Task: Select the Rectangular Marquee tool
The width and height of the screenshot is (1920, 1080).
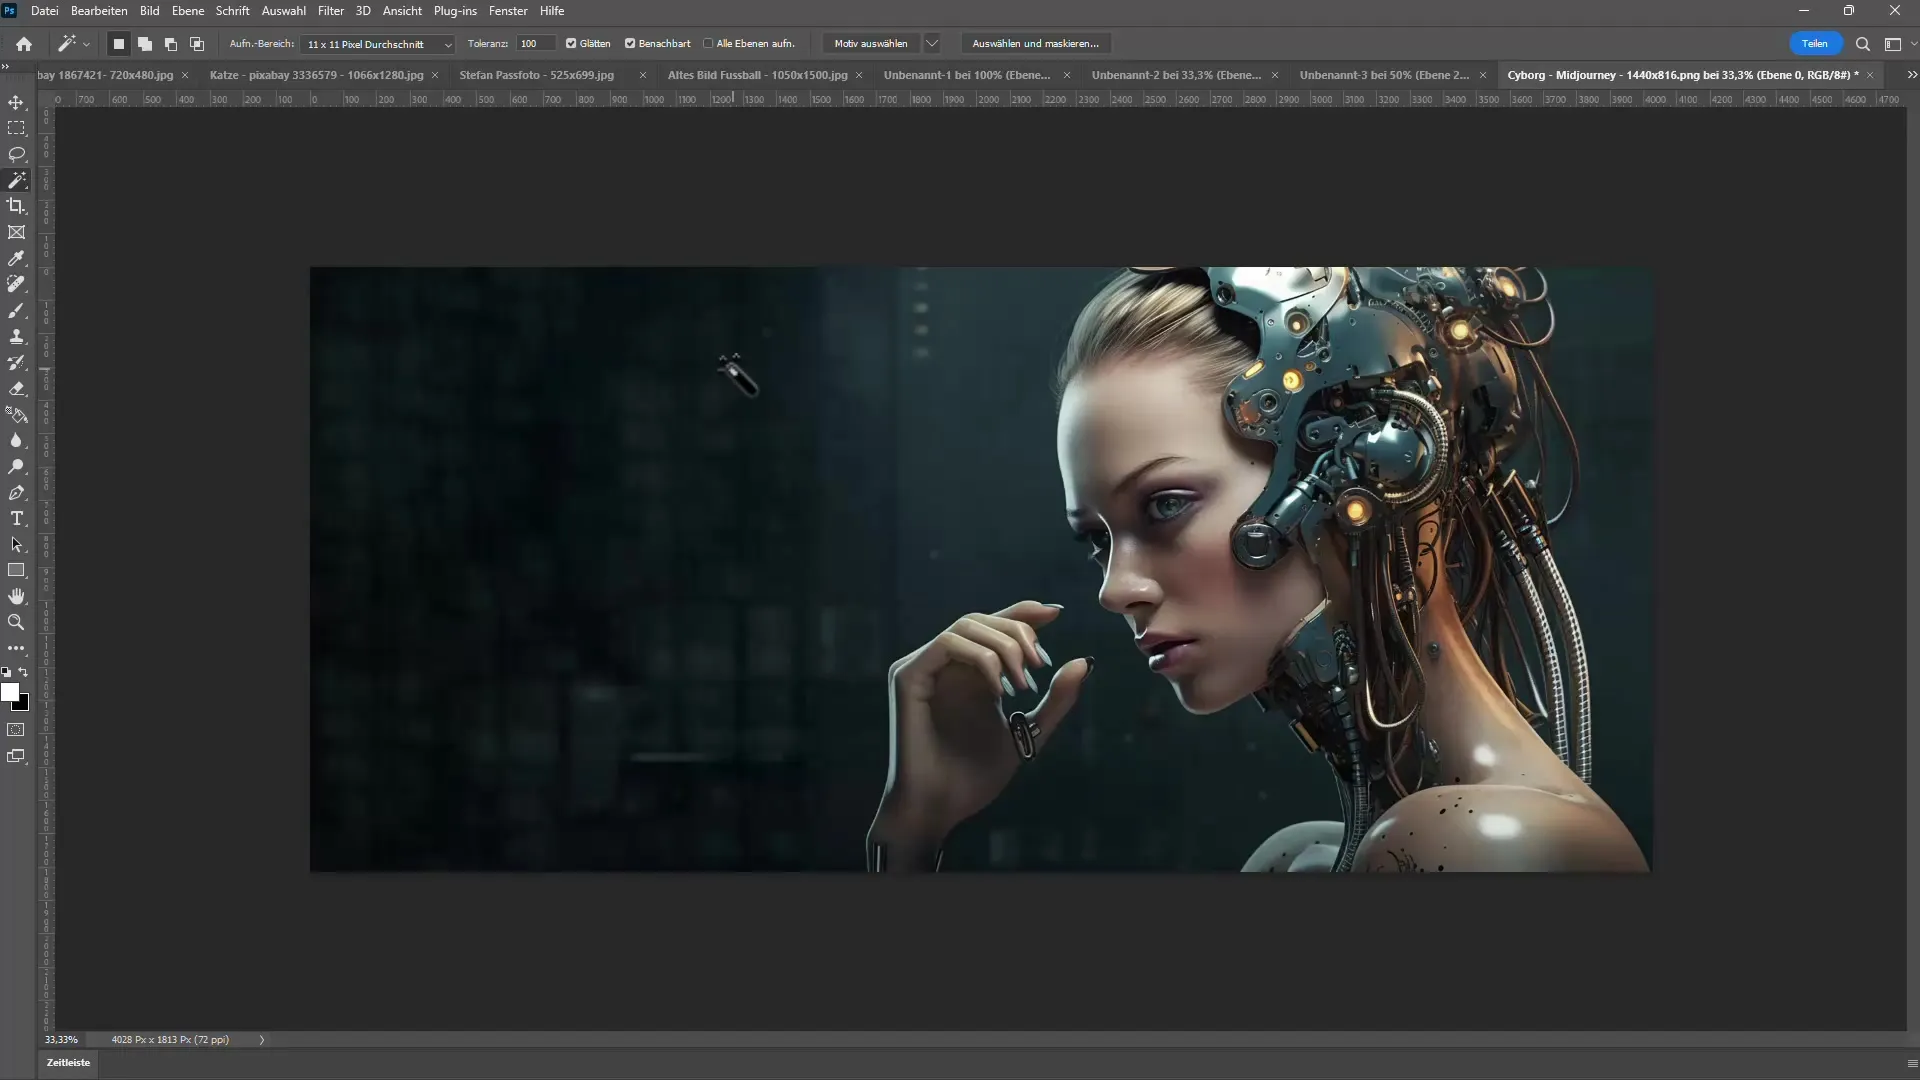Action: coord(16,128)
